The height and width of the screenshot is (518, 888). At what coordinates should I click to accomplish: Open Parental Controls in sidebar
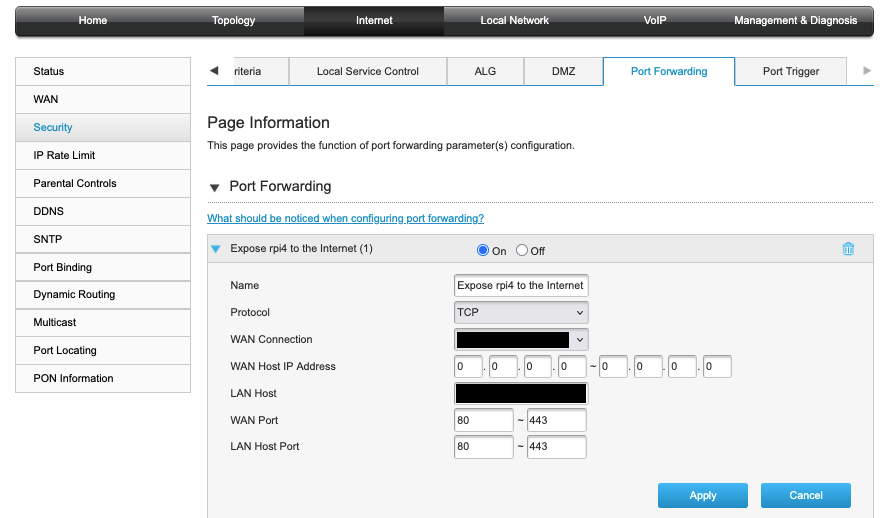103,183
